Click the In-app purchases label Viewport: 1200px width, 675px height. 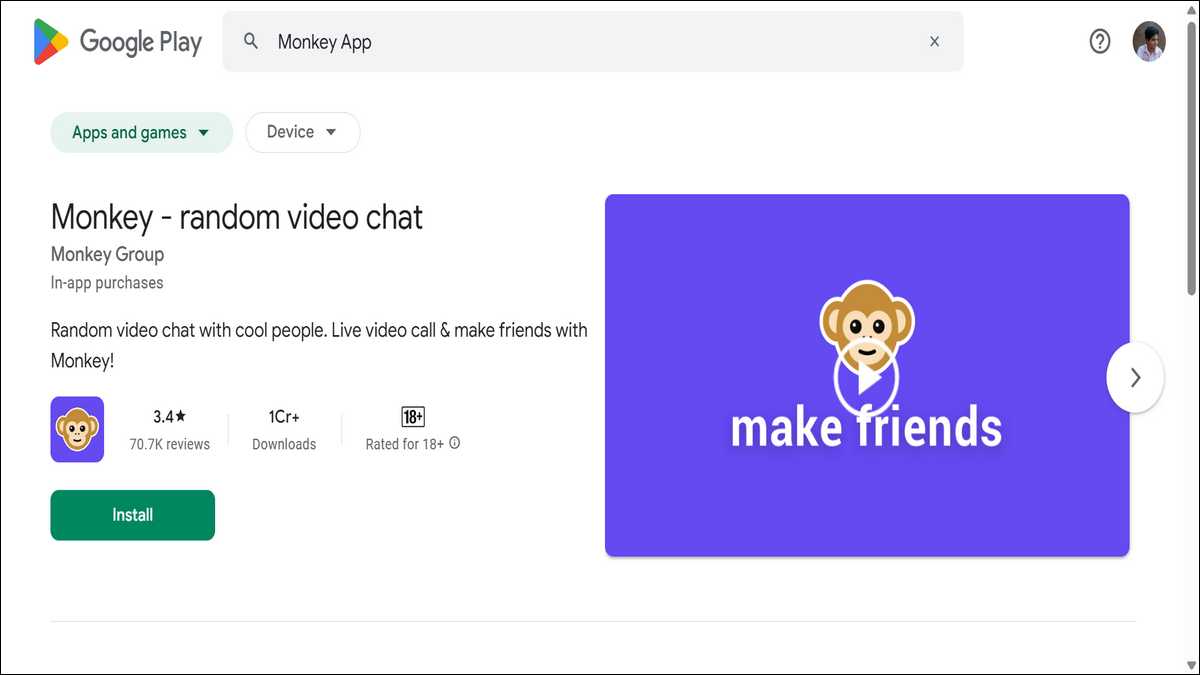[x=107, y=283]
